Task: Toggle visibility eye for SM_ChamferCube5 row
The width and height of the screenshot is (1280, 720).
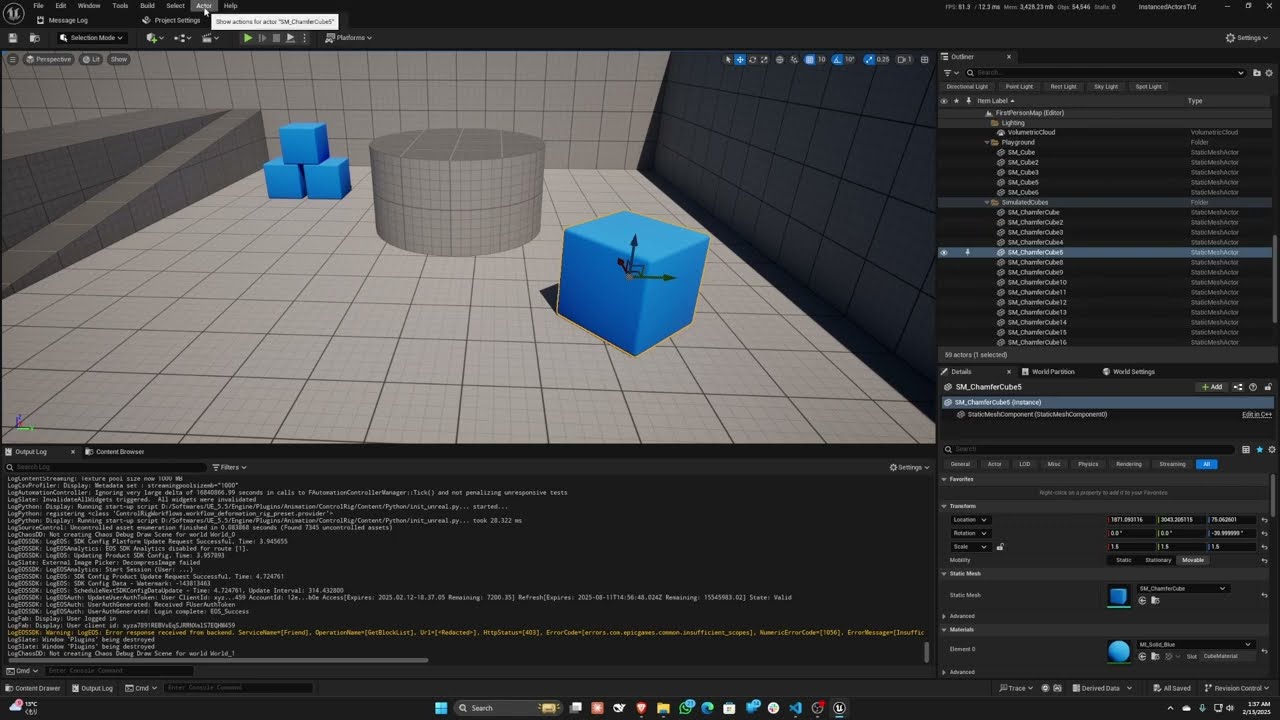Action: 943,252
